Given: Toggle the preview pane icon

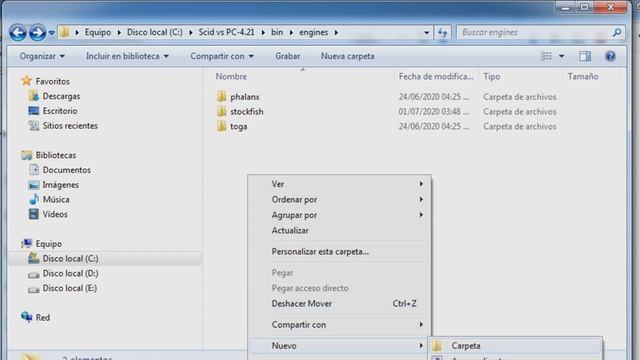Looking at the screenshot, I should point(585,56).
